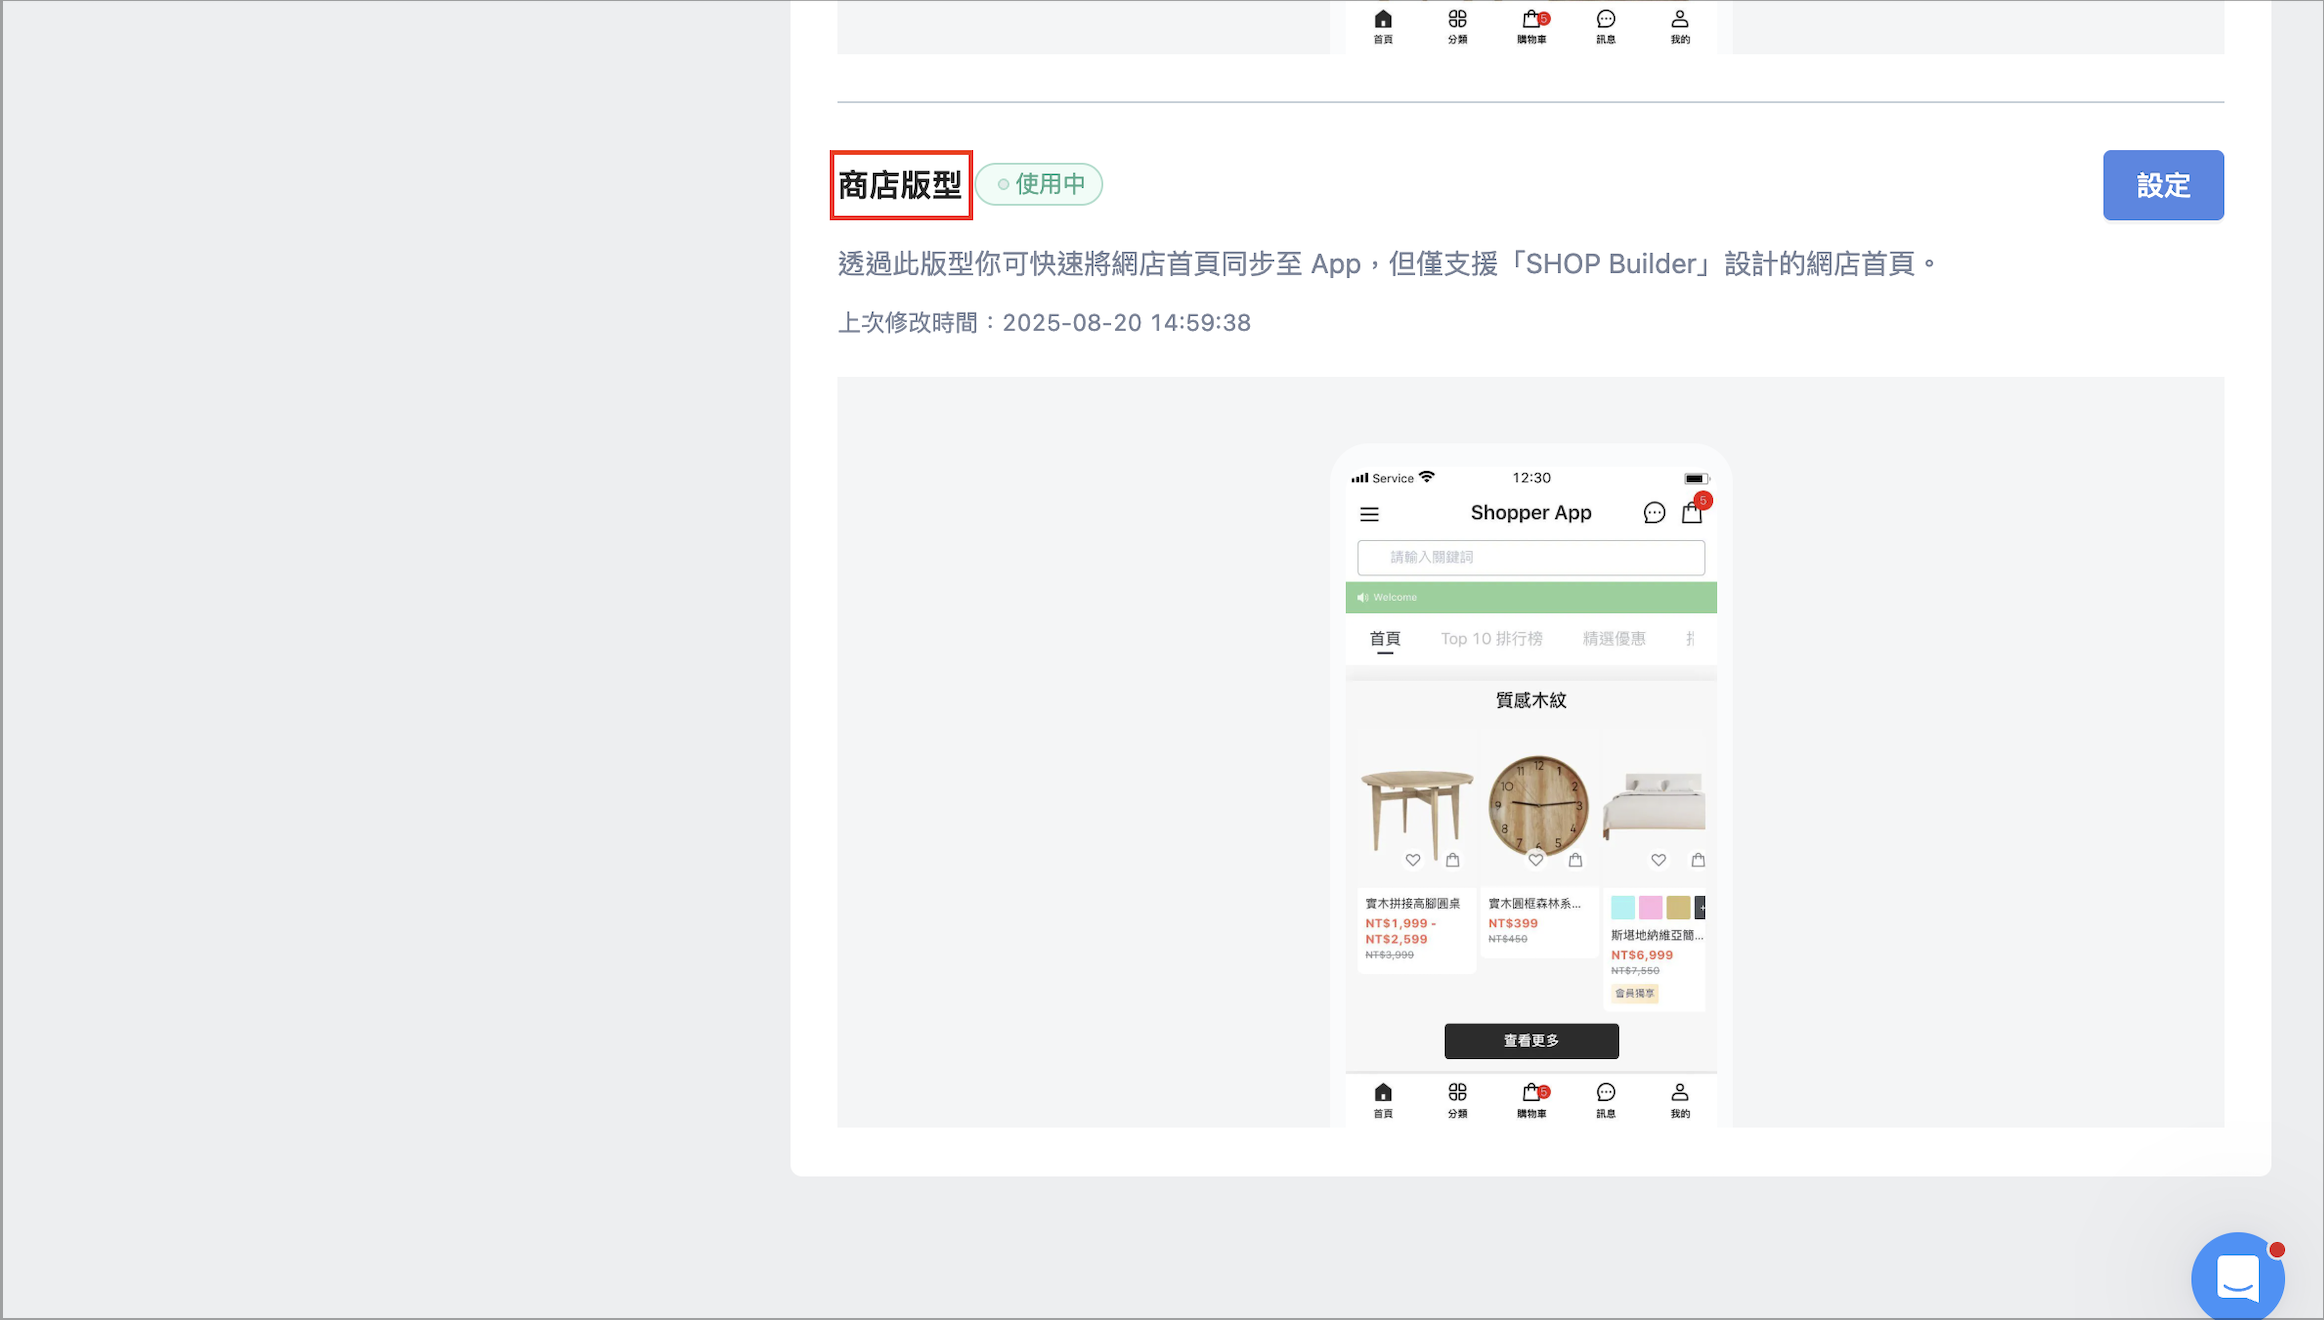Click the SHOP Builder description sentence
This screenshot has height=1320, width=2324.
(1387, 264)
